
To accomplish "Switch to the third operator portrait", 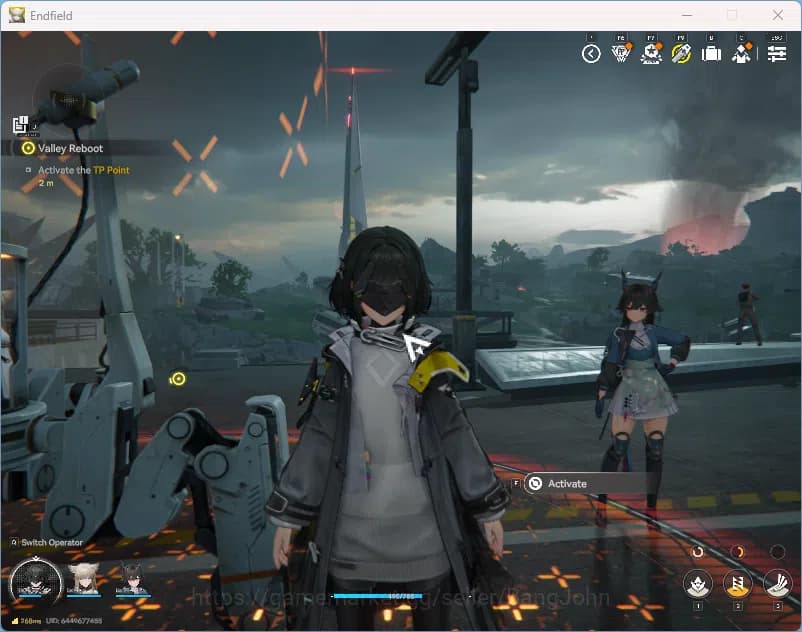I will click(x=131, y=579).
